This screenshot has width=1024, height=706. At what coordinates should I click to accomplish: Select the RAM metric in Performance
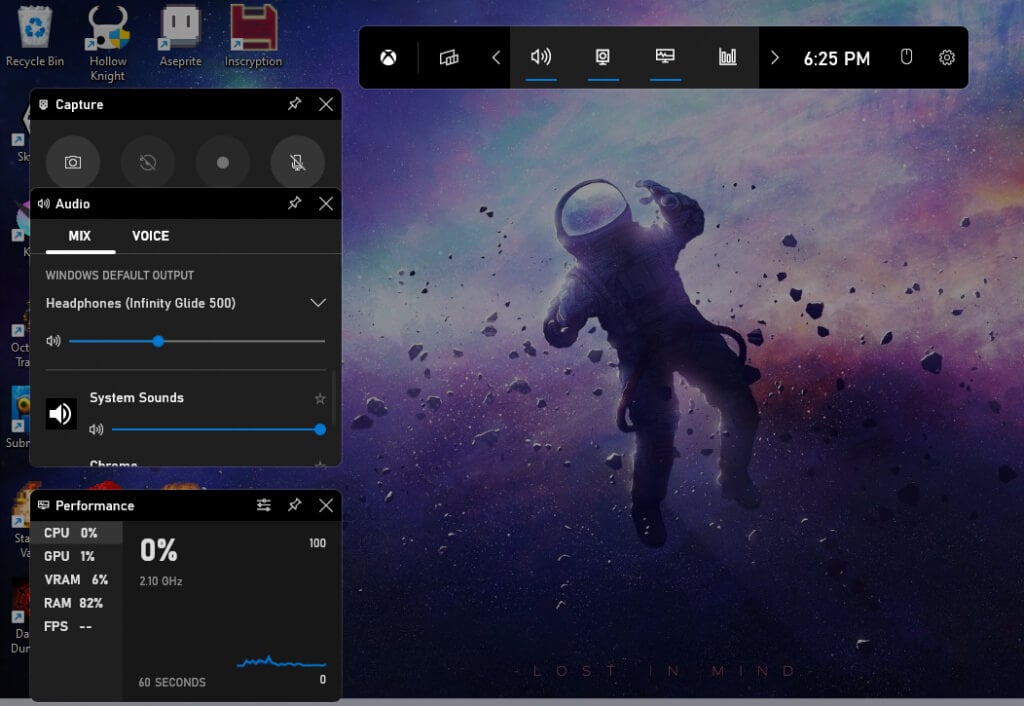[74, 603]
